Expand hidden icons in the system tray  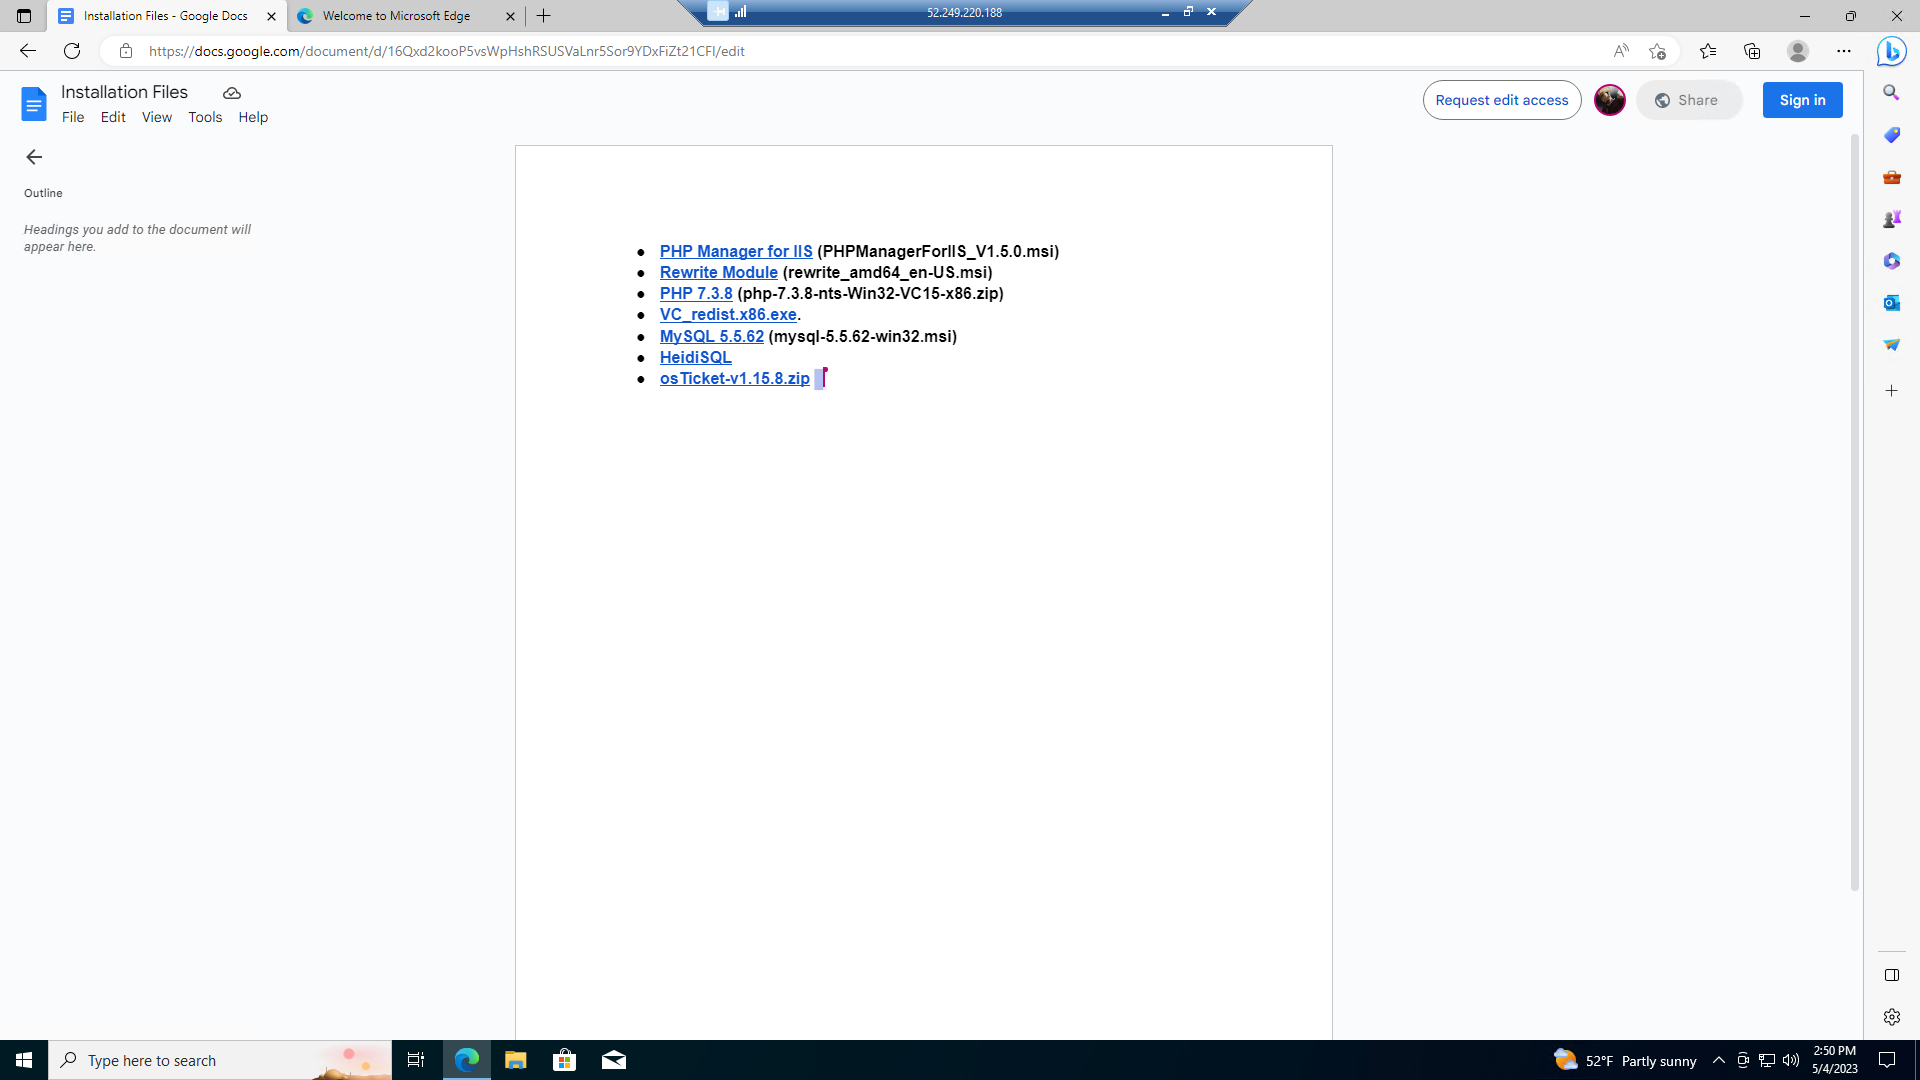click(1718, 1060)
